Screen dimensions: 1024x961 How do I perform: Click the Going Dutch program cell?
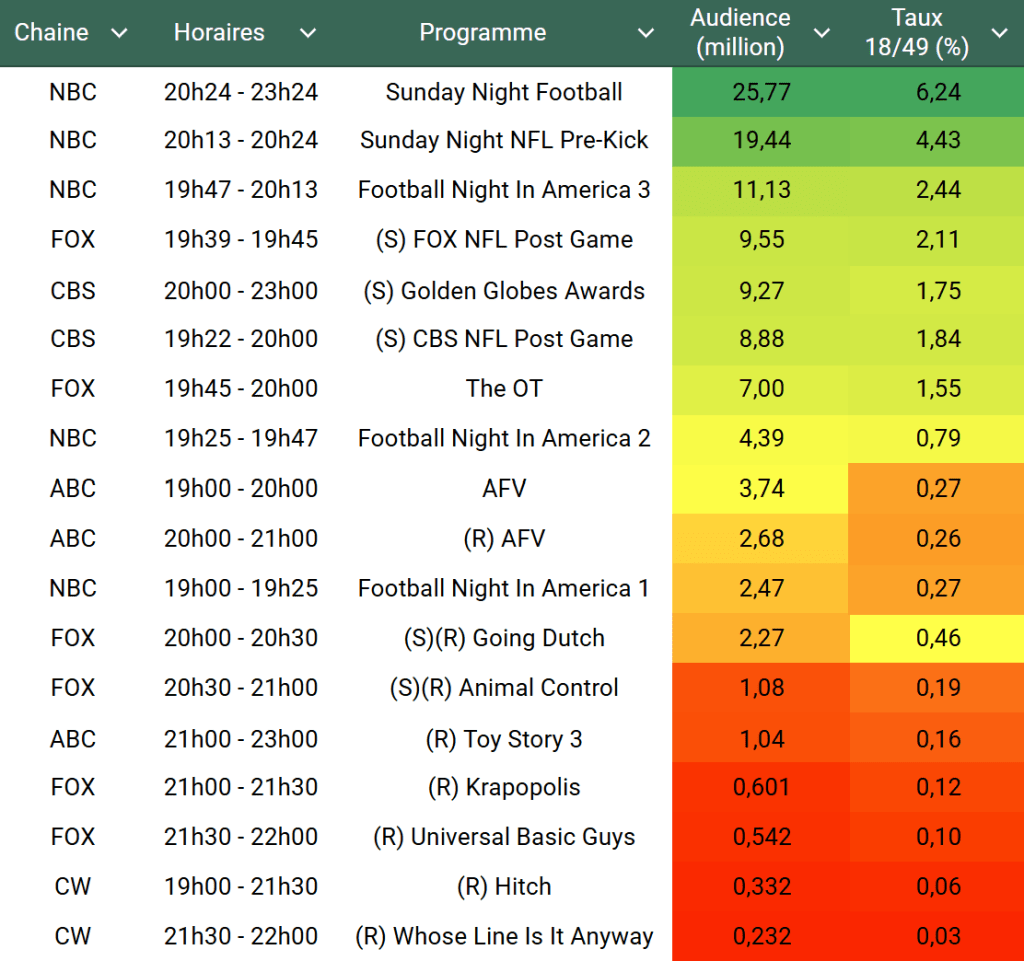[504, 638]
